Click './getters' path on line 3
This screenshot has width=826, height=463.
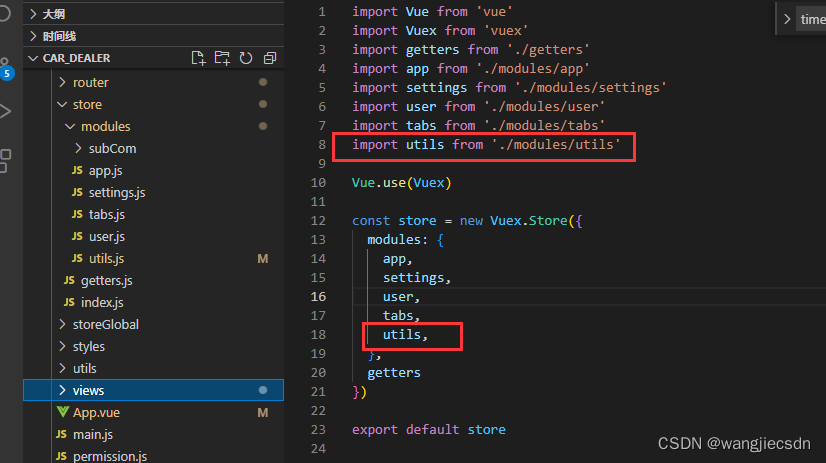pos(548,50)
